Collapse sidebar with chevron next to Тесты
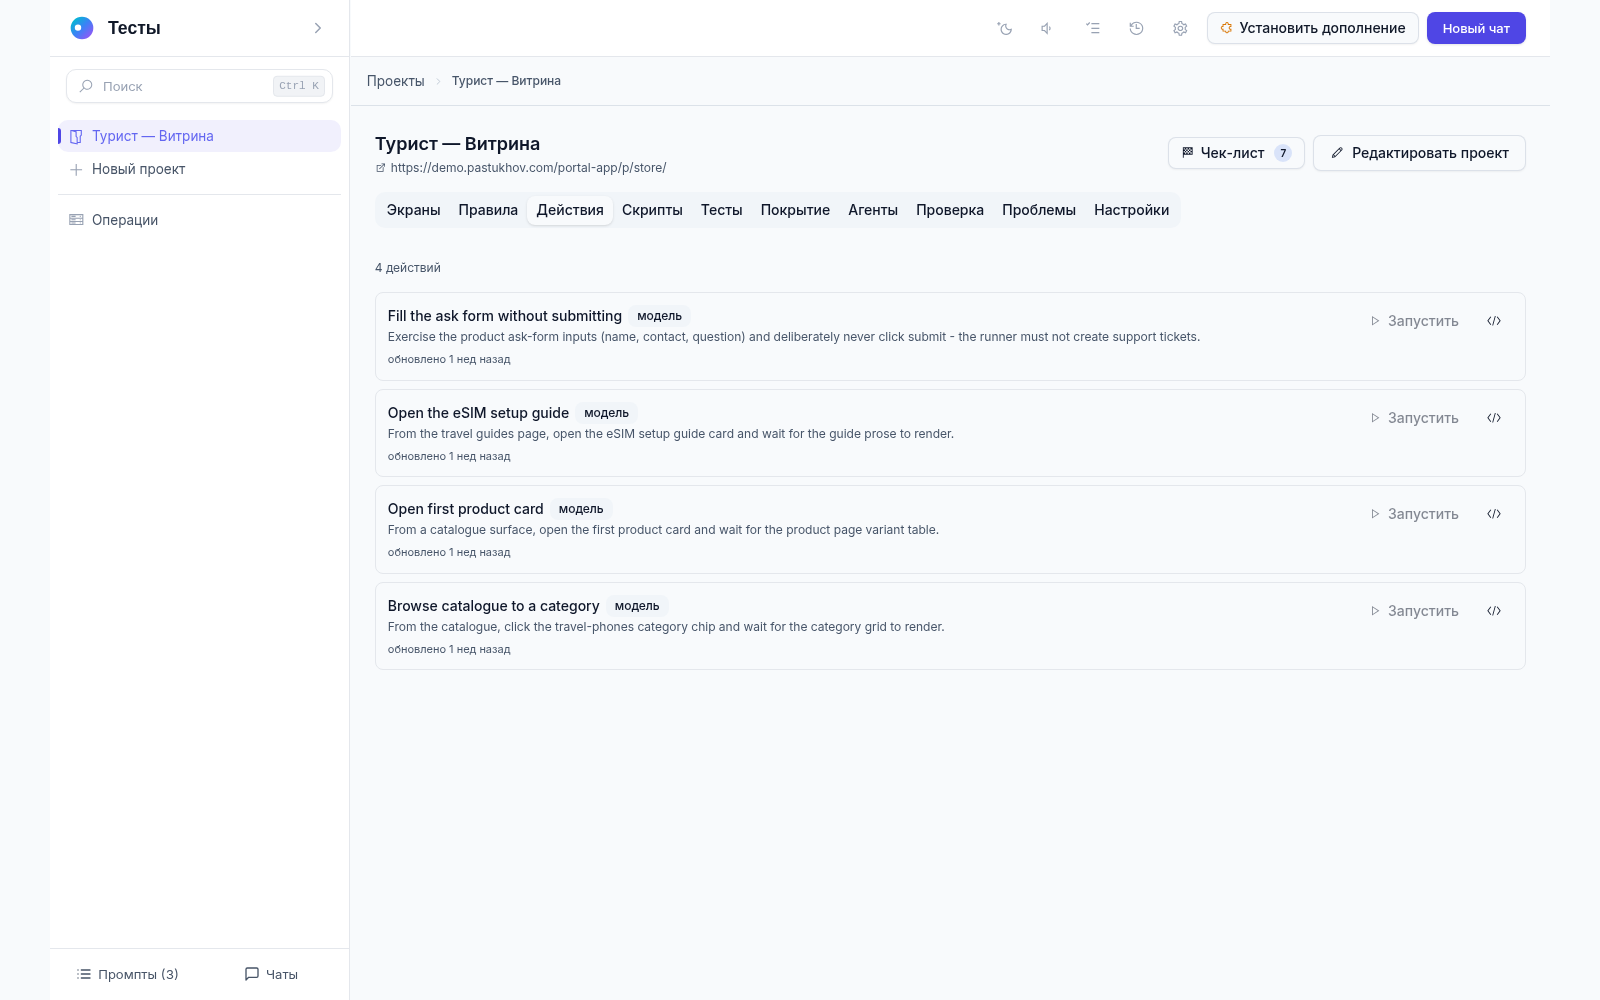1600x1000 pixels. click(318, 28)
